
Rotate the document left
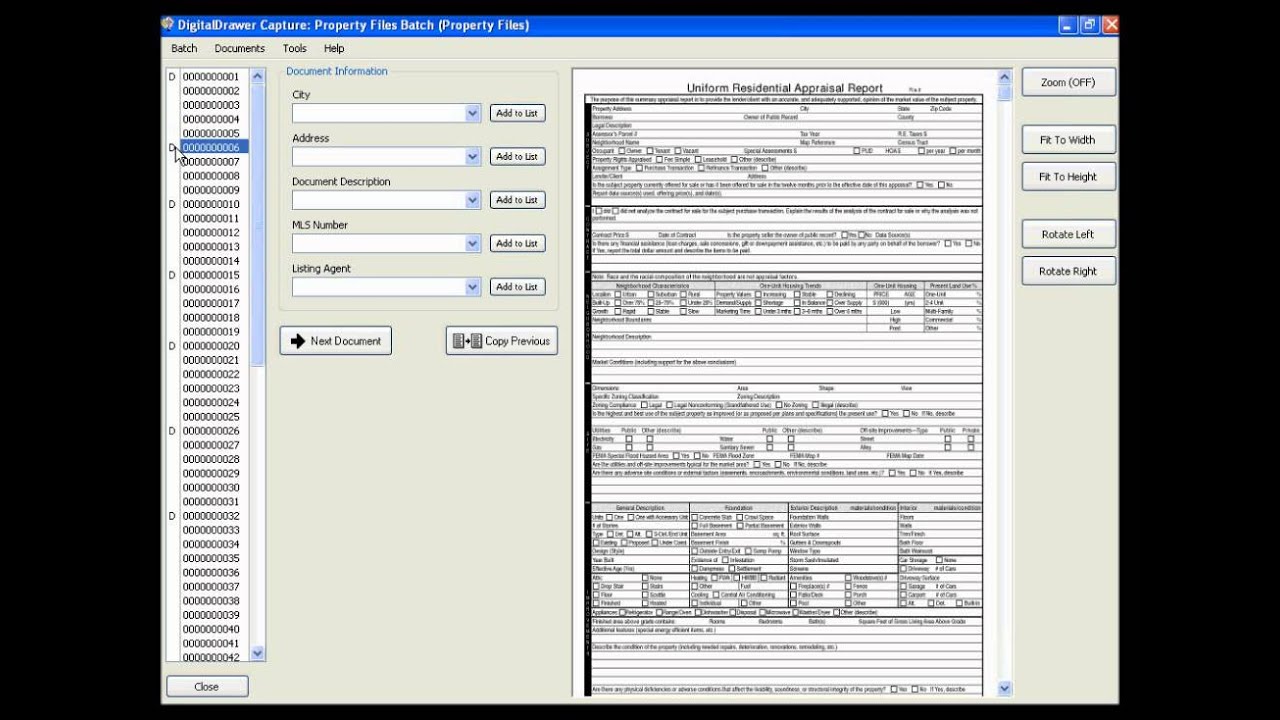1069,234
